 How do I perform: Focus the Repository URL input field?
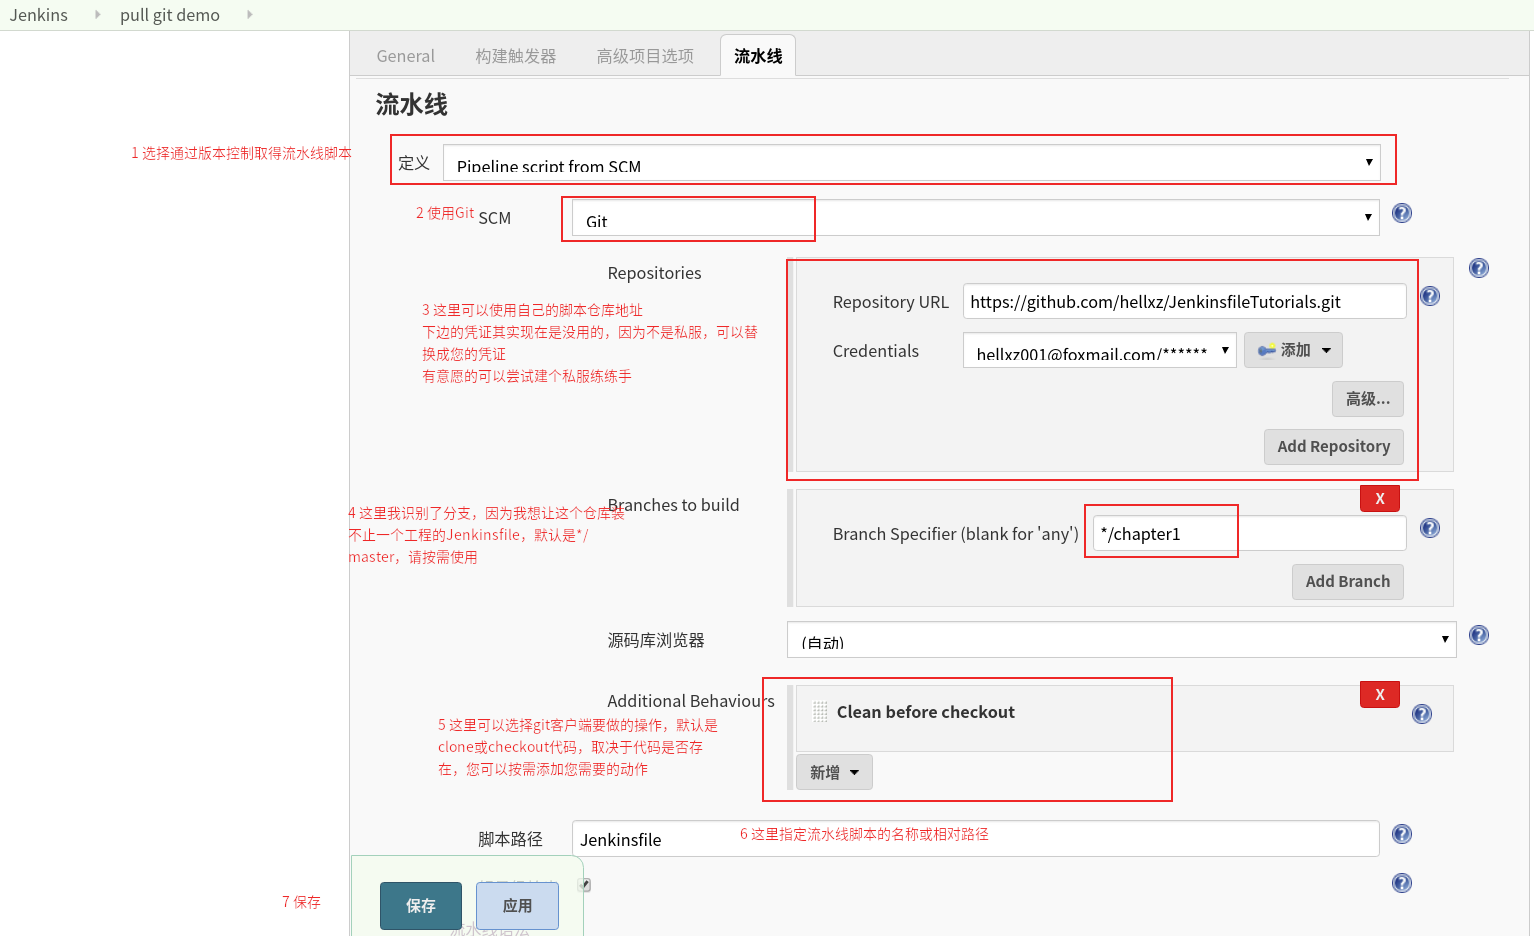coord(1185,302)
